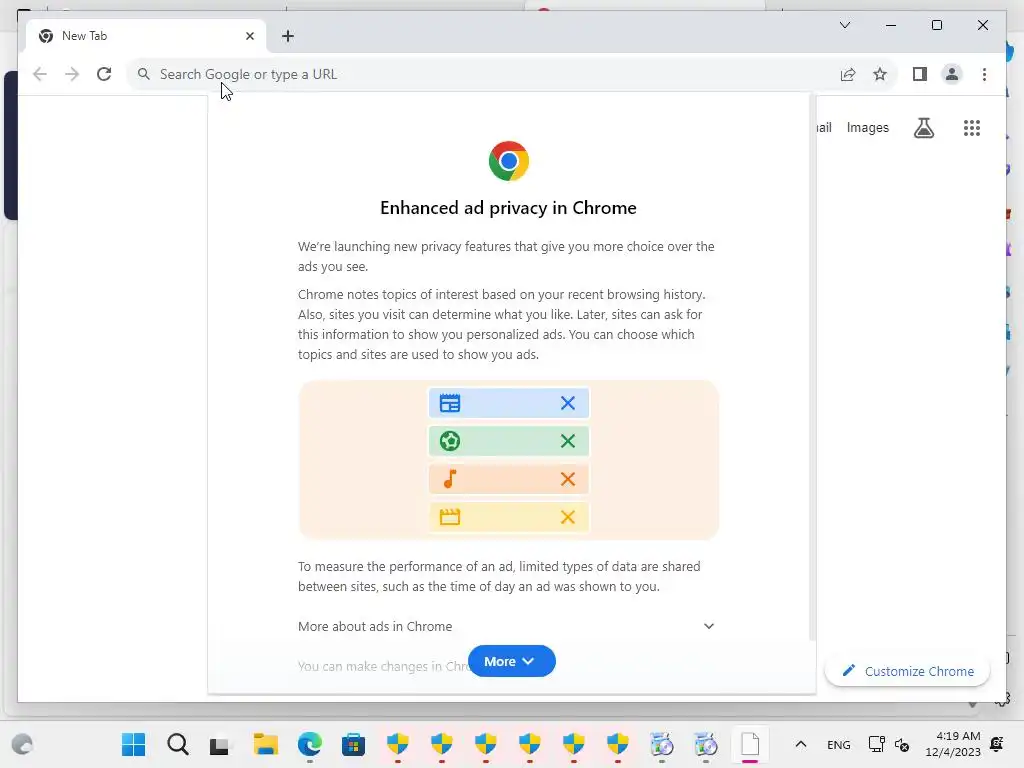Screen dimensions: 1024x768
Task: Remove the green sports topic with X
Action: pyautogui.click(x=568, y=441)
